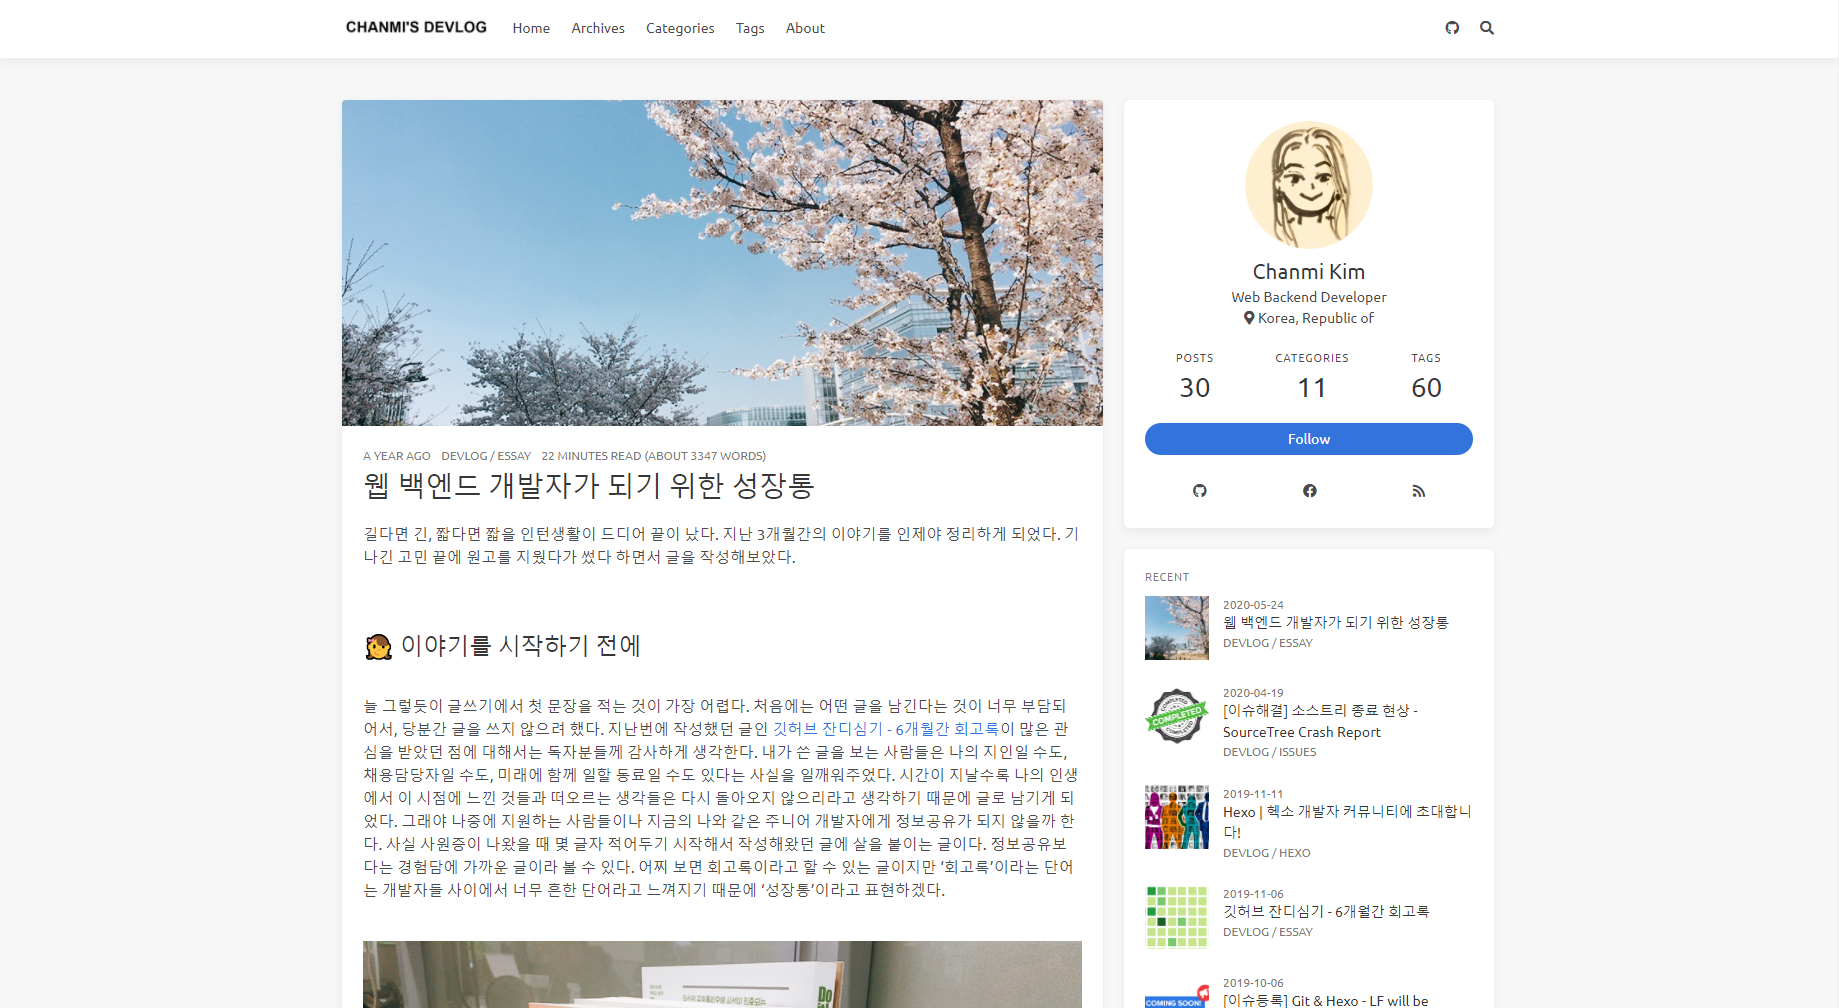Open recent post SourceTree Crash Report

coord(1321,721)
